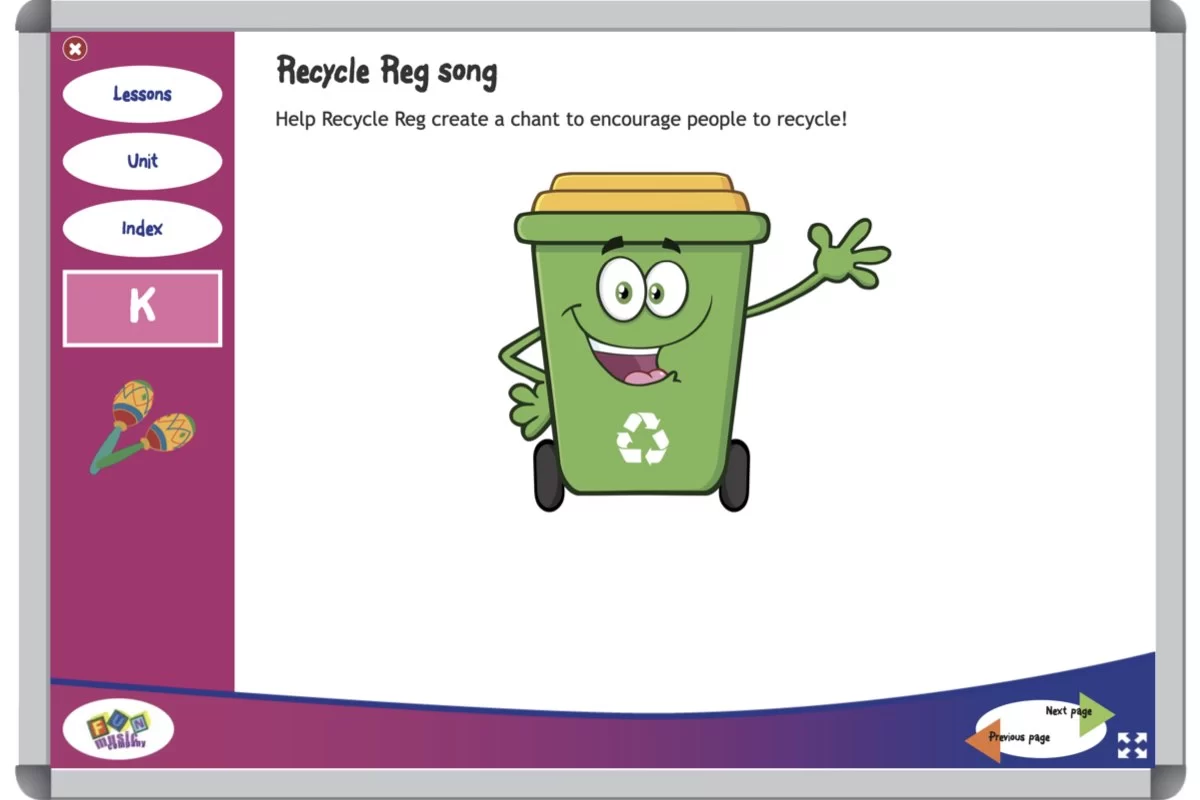1200x800 pixels.
Task: Toggle fullscreen with the expand arrows icon
Action: click(1132, 745)
